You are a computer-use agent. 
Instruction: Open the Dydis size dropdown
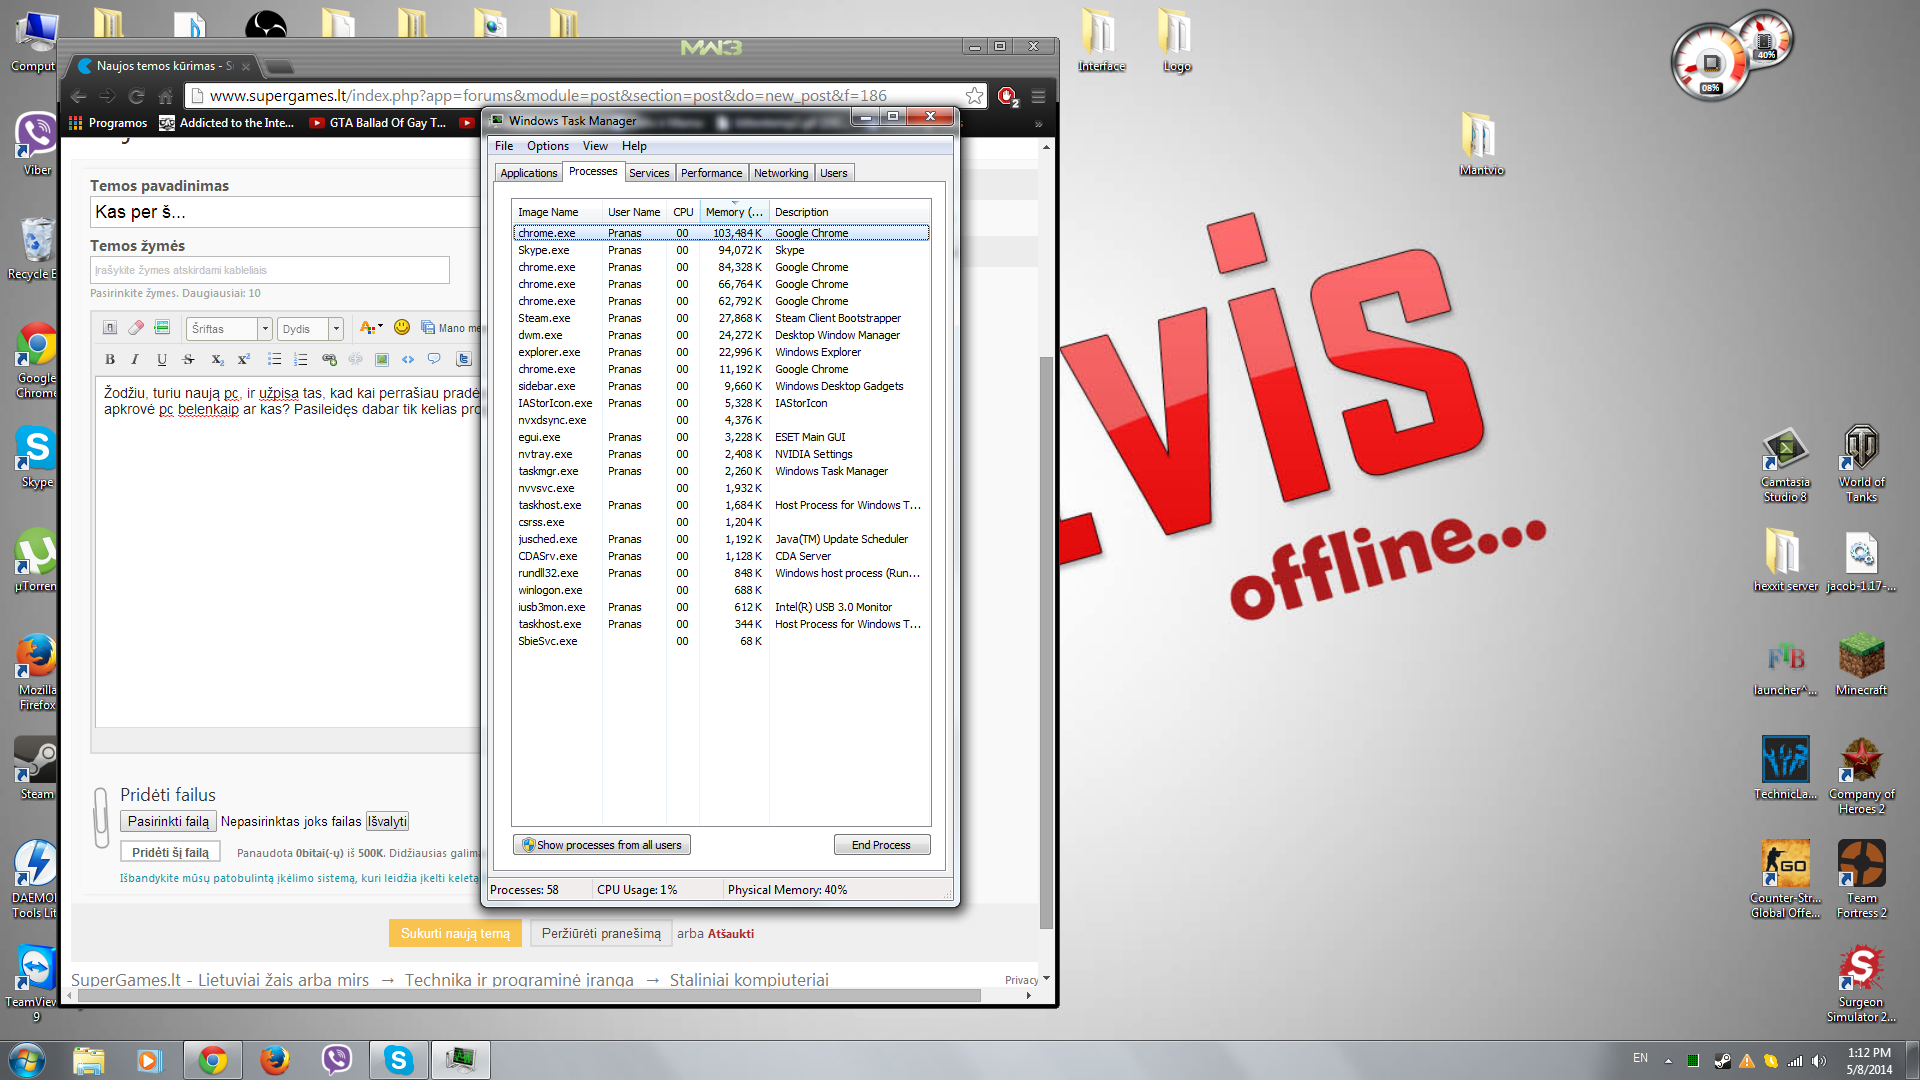click(x=310, y=329)
